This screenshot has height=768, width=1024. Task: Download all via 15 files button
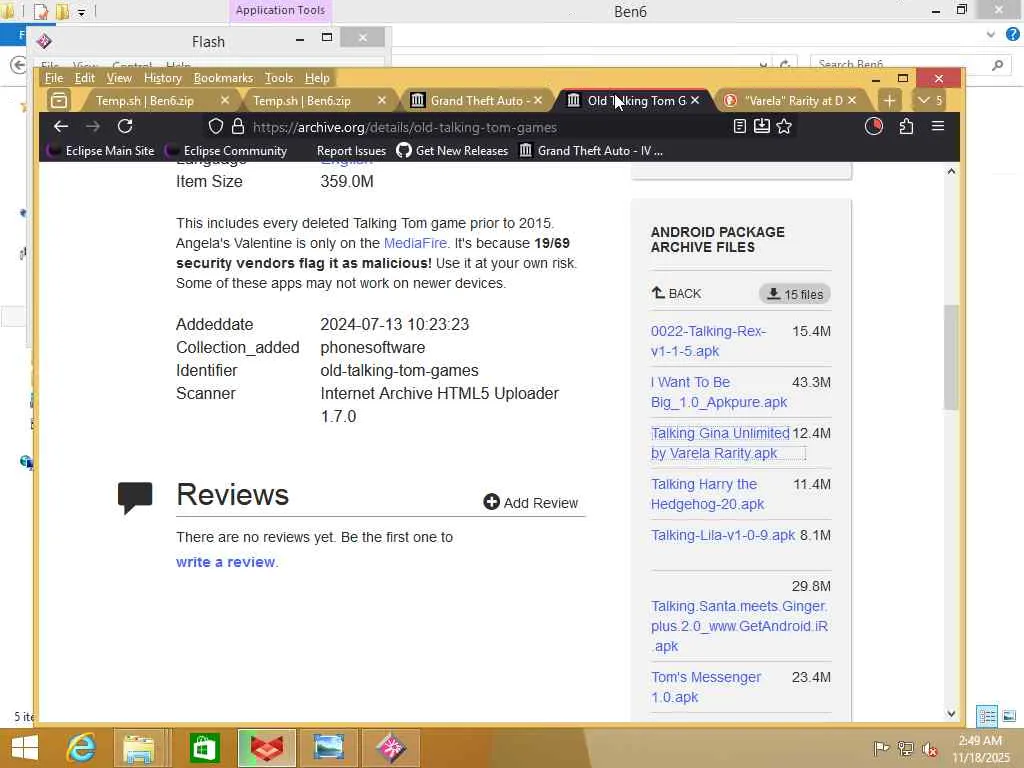click(x=794, y=294)
